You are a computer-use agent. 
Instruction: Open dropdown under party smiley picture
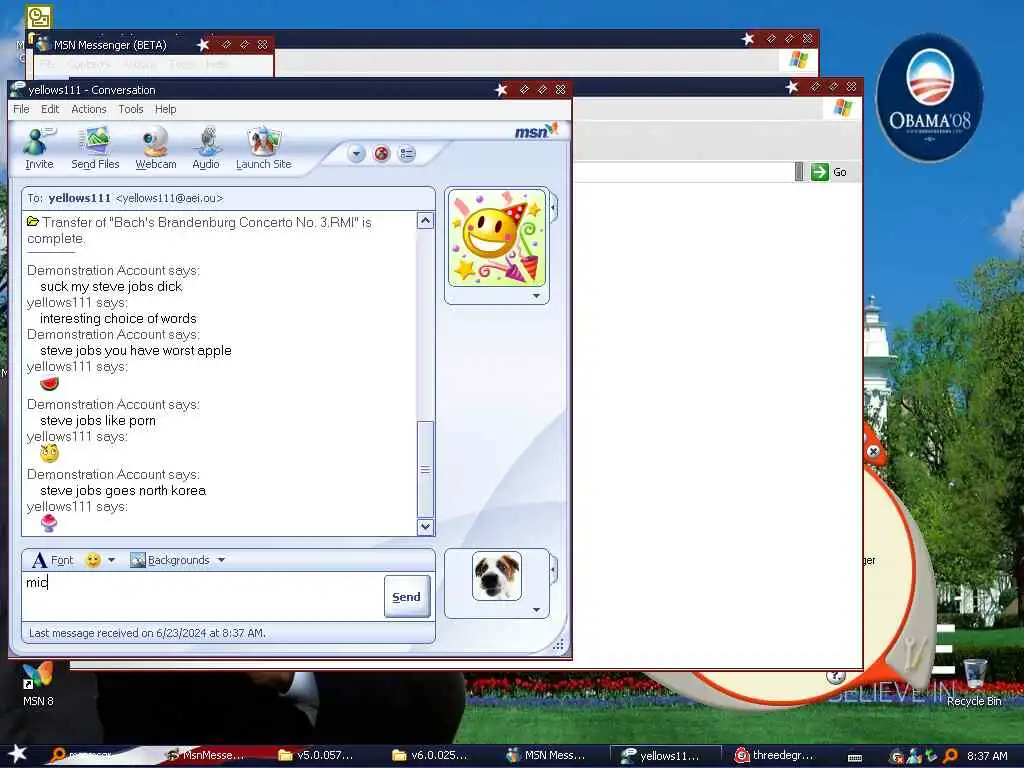coord(536,296)
